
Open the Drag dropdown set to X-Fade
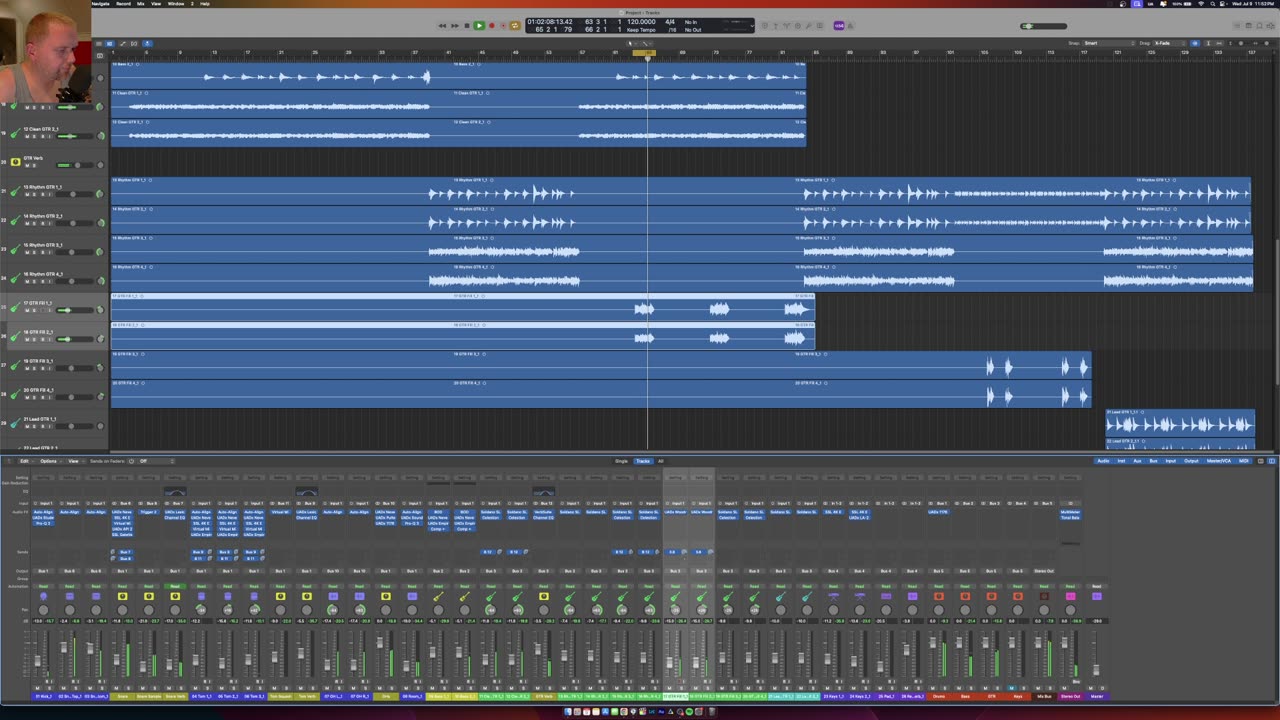1168,43
